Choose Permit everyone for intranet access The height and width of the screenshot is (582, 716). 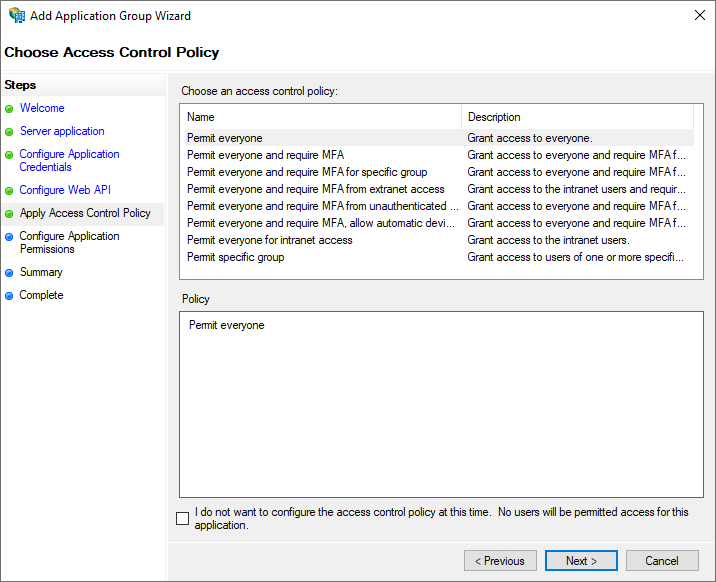point(269,240)
